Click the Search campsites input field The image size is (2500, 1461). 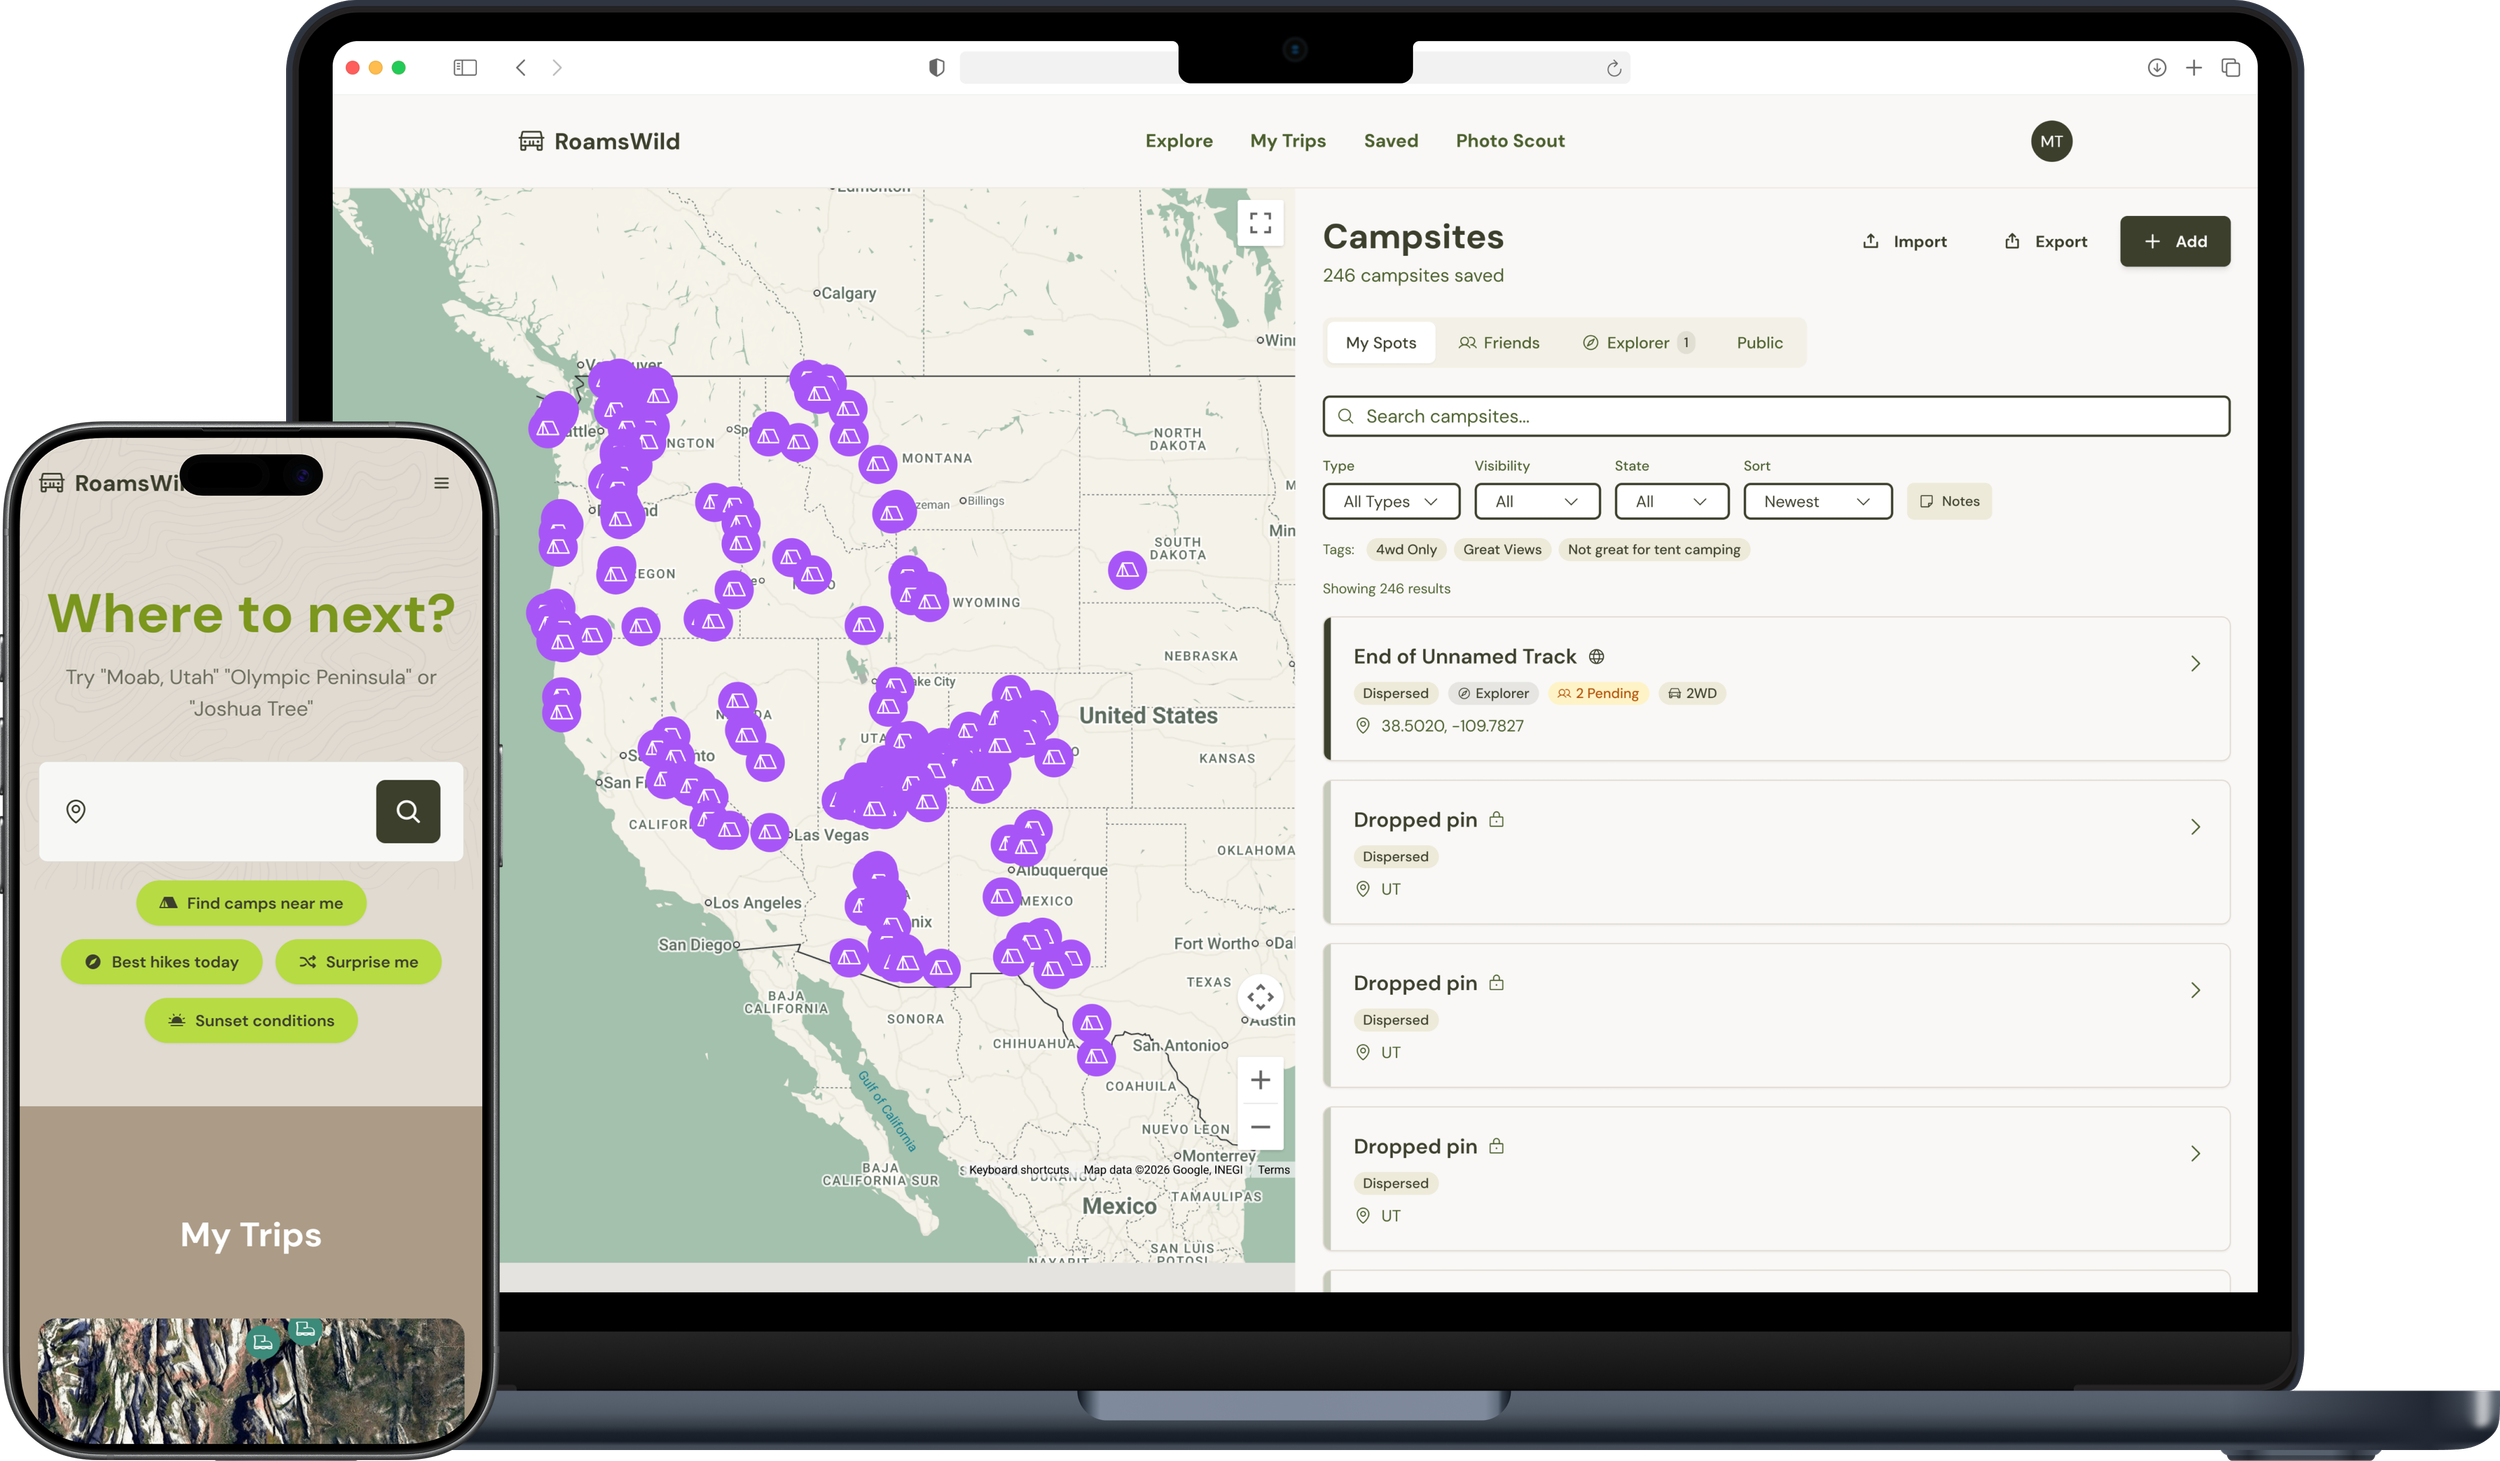[1775, 416]
